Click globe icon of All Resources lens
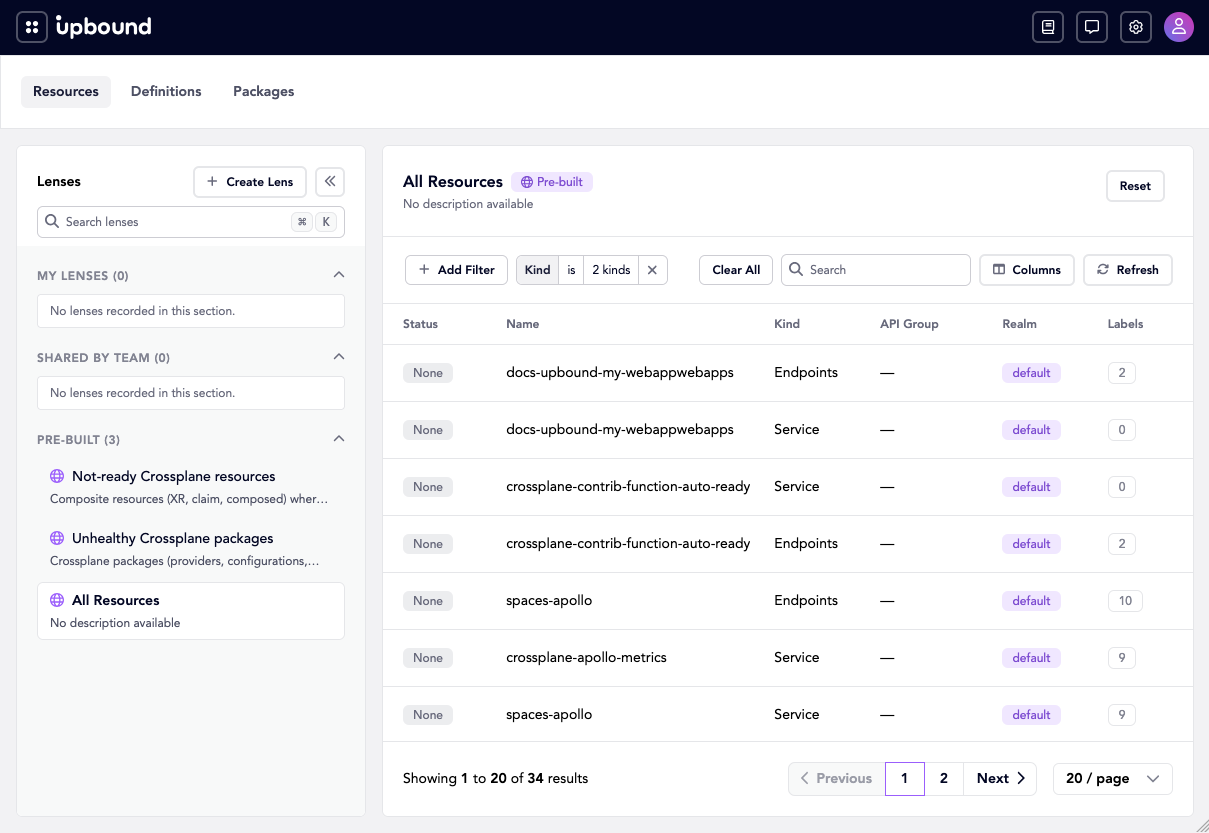Image resolution: width=1209 pixels, height=833 pixels. 57,601
